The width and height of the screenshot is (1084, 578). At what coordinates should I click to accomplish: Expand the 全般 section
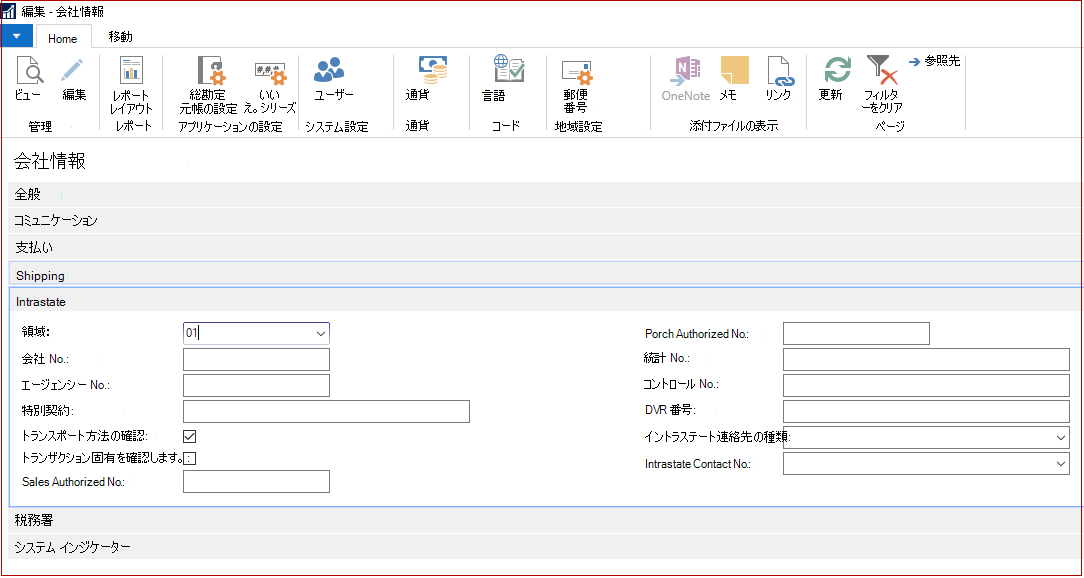coord(545,195)
